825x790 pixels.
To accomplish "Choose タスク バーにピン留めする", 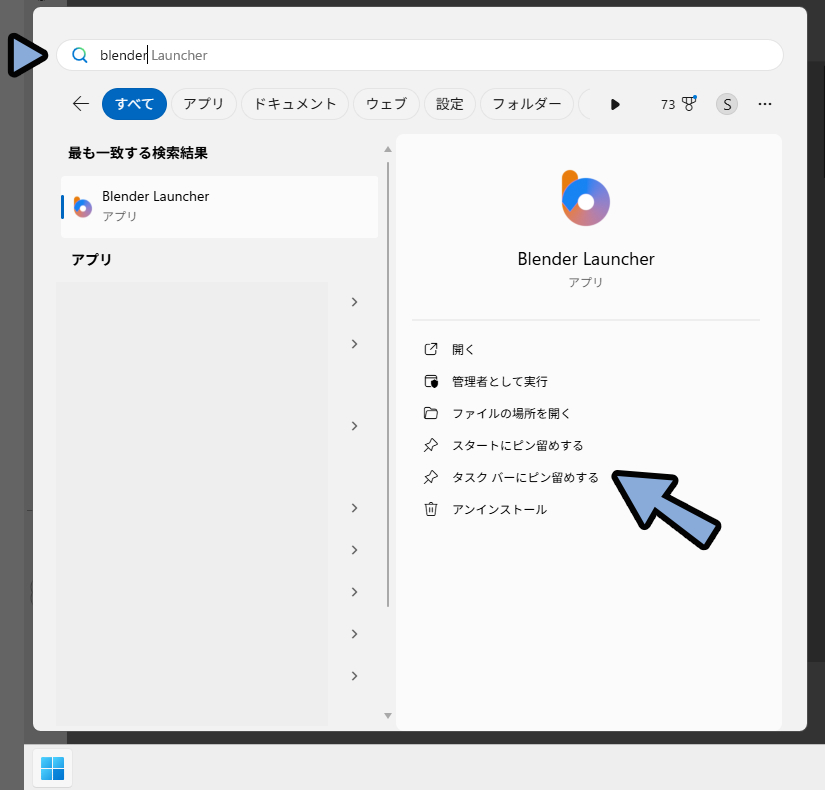I will (524, 478).
